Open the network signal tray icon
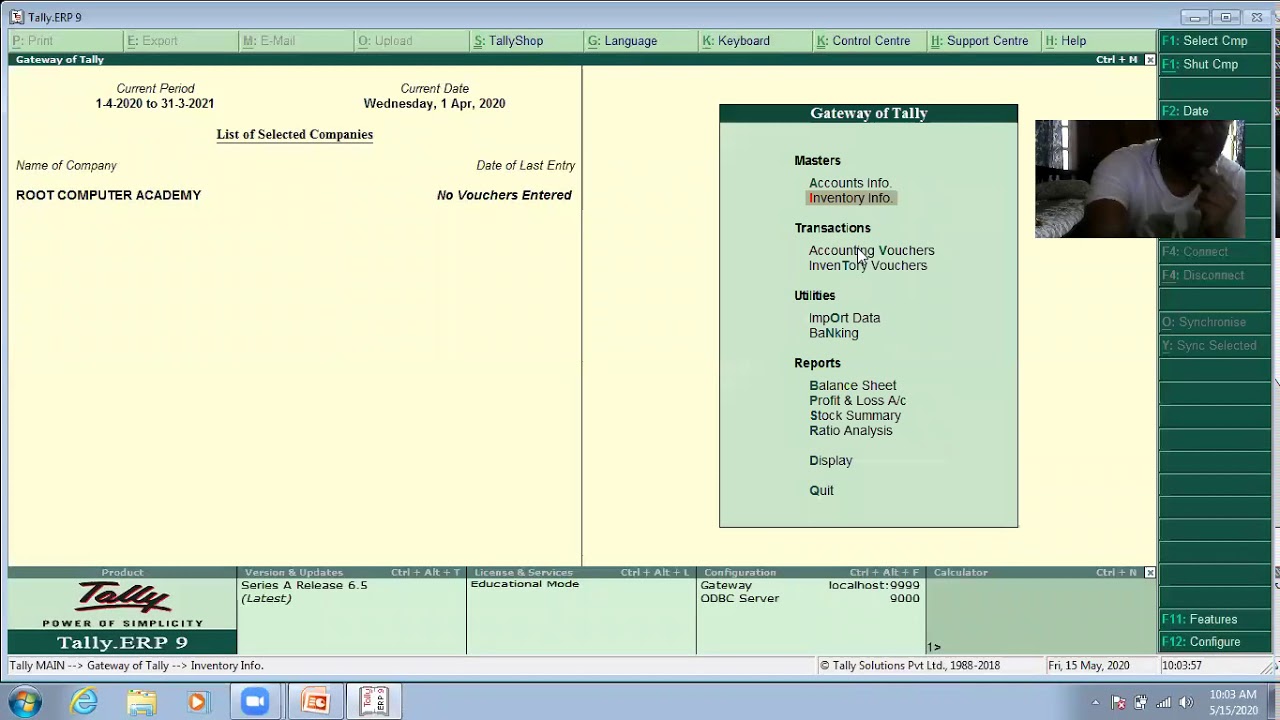Viewport: 1280px width, 720px height. [x=1163, y=702]
